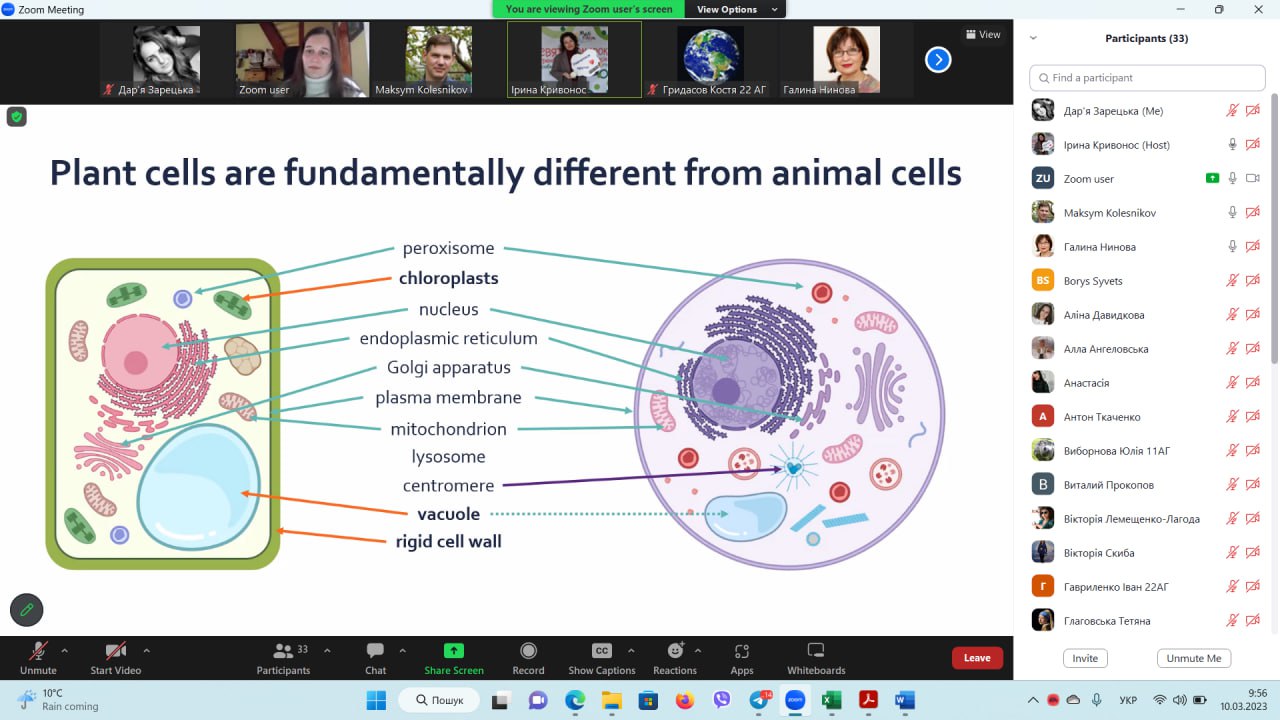This screenshot has height=720, width=1280.
Task: Click the green encryption shield icon
Action: pyautogui.click(x=16, y=117)
